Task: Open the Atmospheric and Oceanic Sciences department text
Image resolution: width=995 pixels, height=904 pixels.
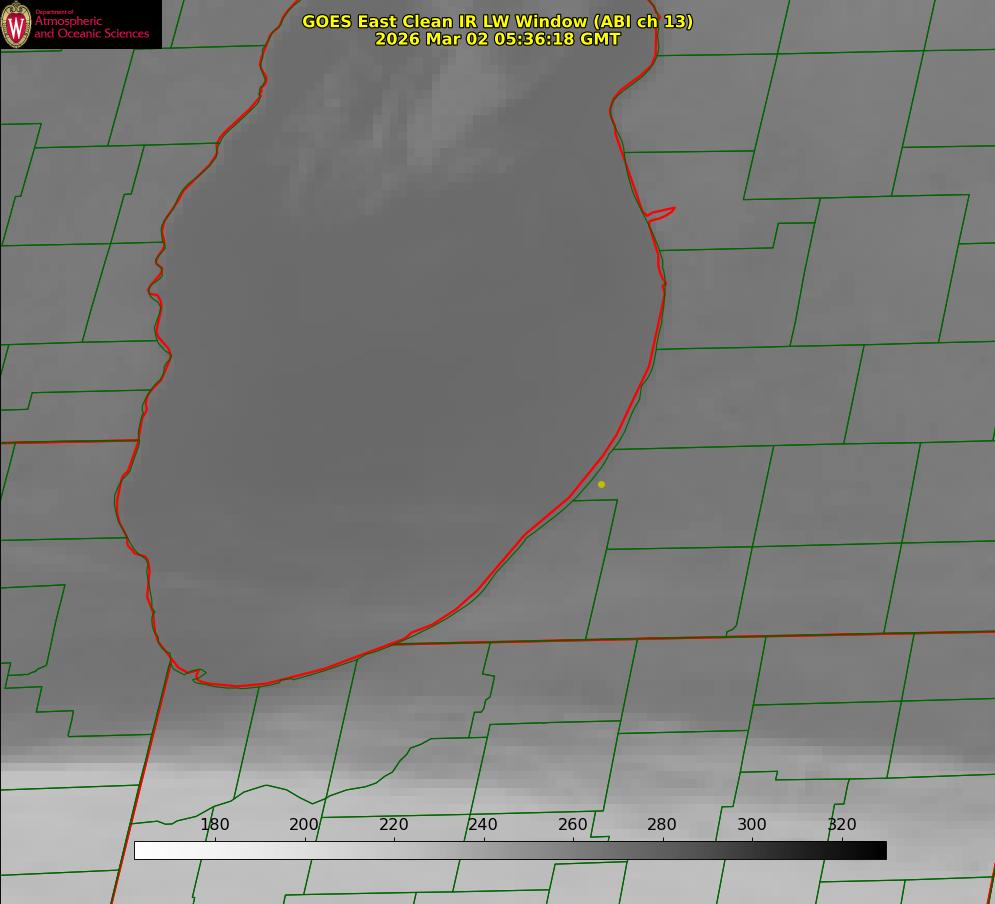Action: tap(92, 27)
